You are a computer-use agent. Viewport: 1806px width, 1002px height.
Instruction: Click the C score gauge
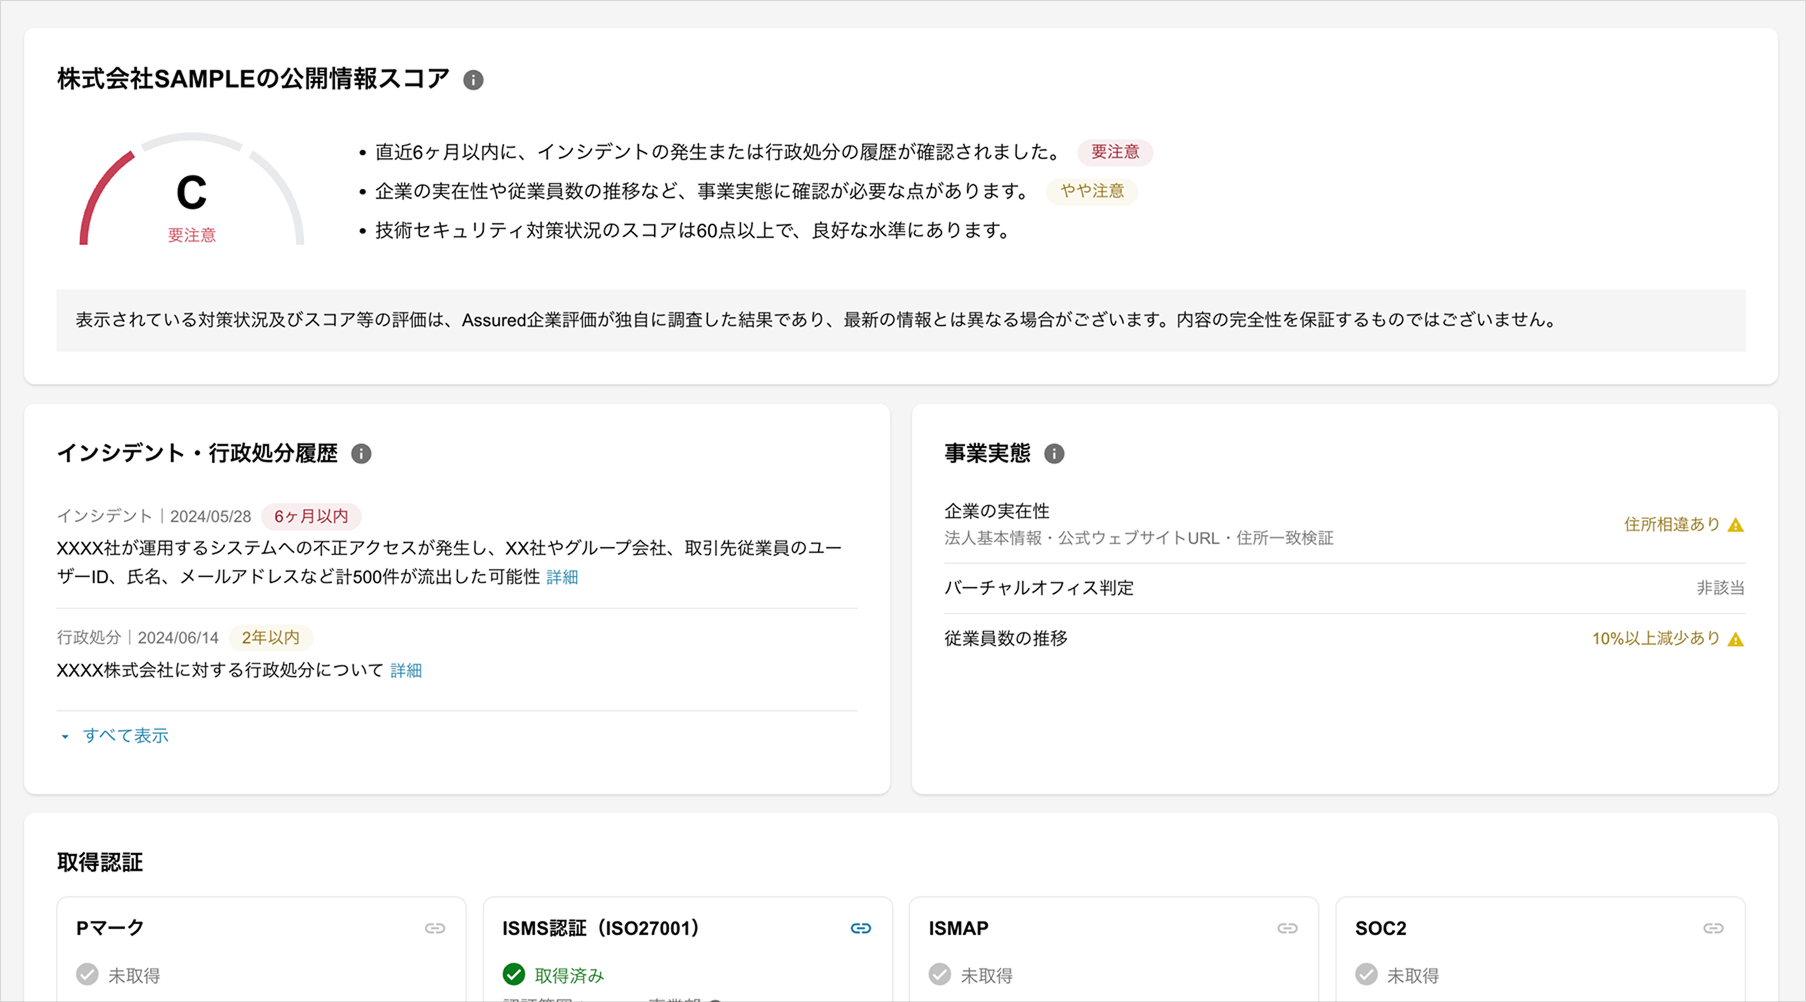(x=191, y=190)
